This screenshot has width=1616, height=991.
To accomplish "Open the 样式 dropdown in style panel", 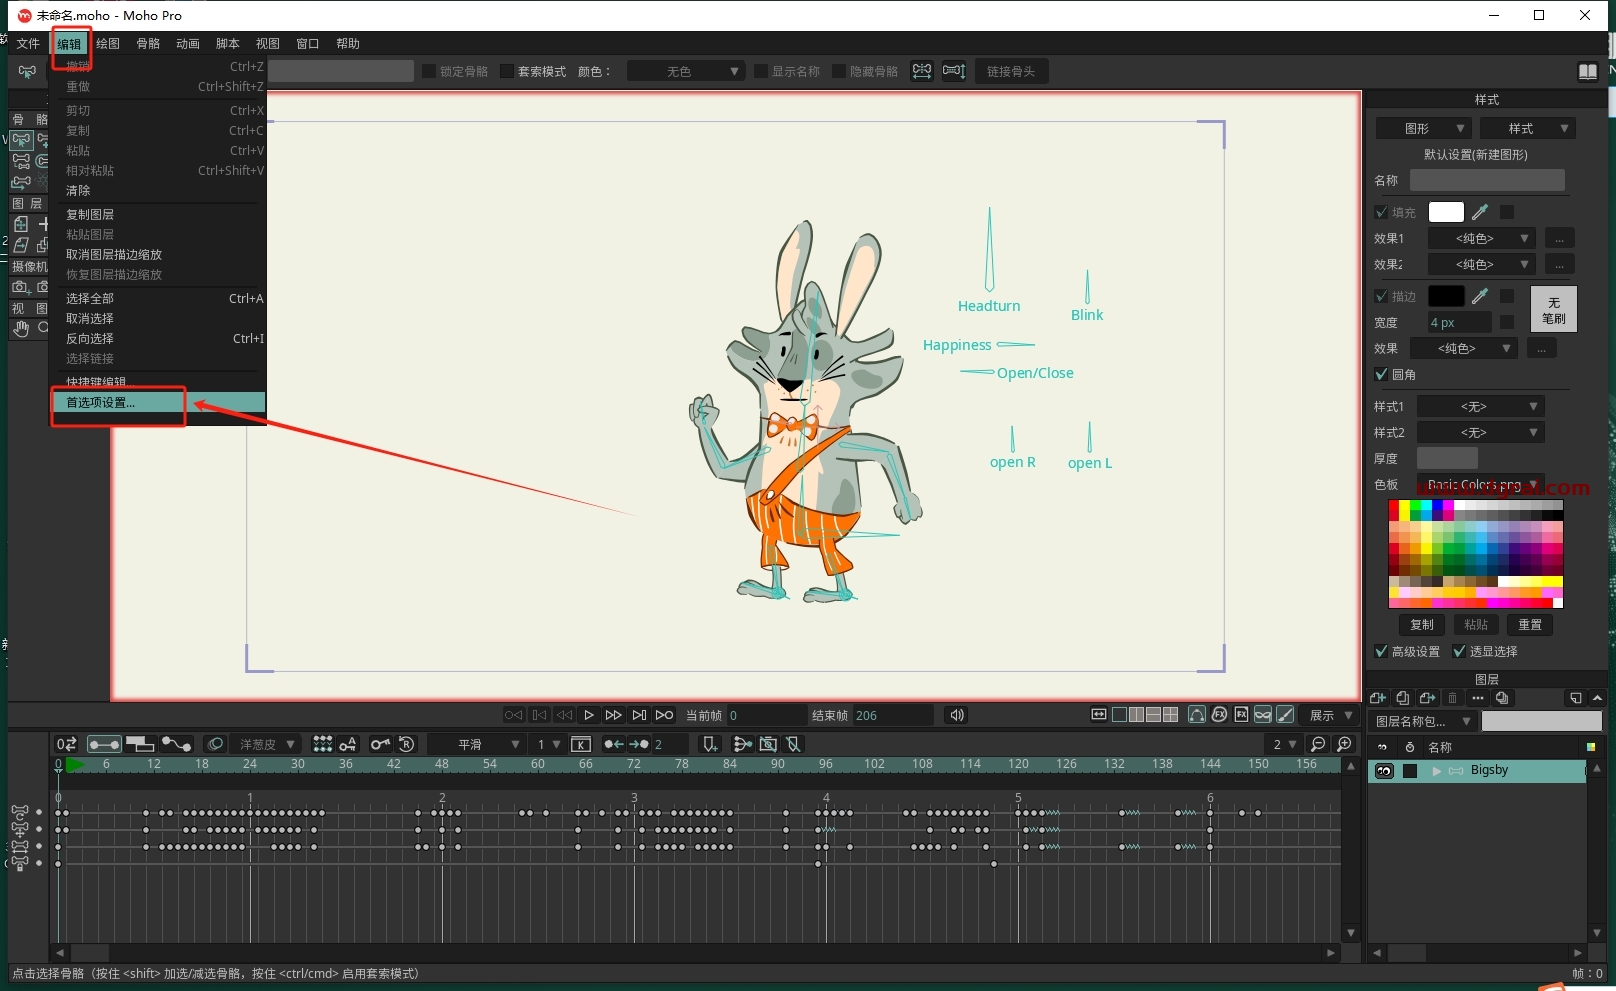I will 1527,128.
